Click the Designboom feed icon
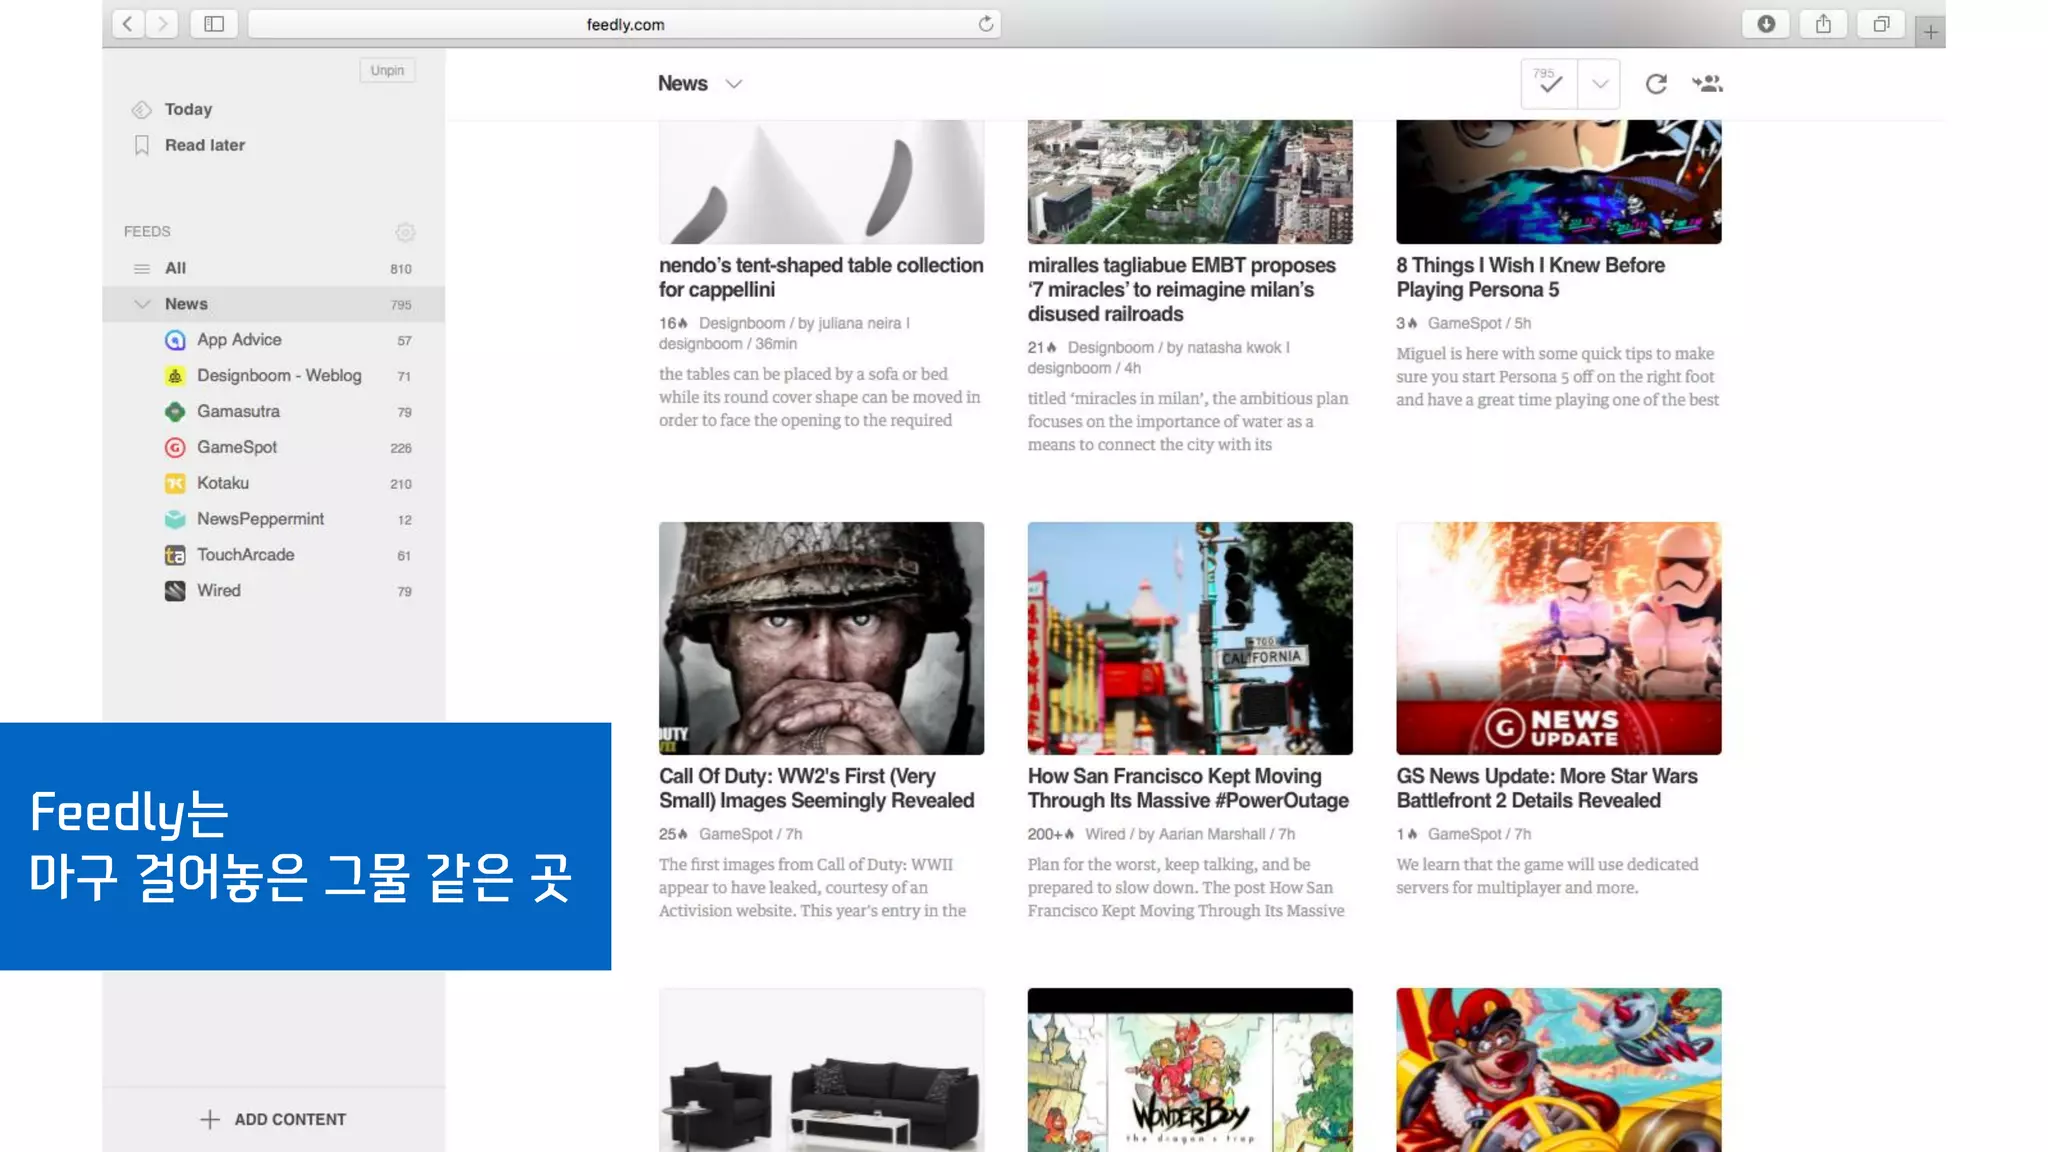Image resolution: width=2048 pixels, height=1152 pixels. [x=175, y=376]
